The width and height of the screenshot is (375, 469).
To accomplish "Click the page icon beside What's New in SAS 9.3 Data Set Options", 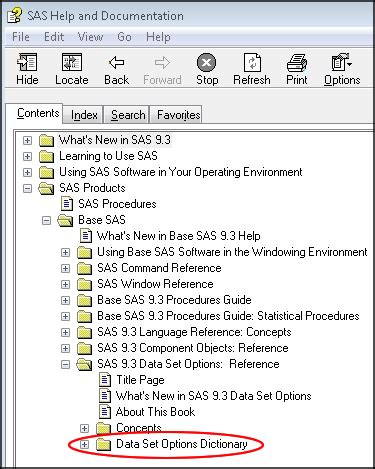I will point(105,396).
